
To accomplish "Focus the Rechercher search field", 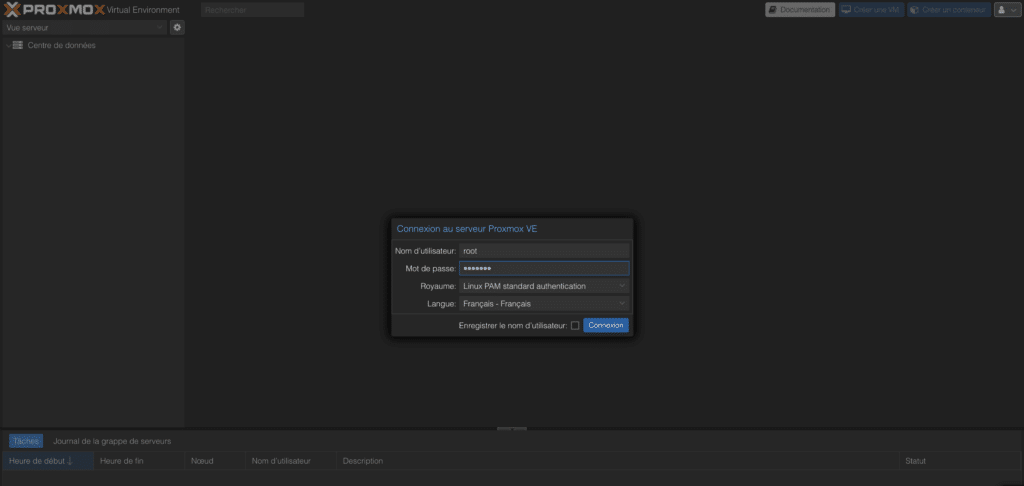I will (x=253, y=10).
